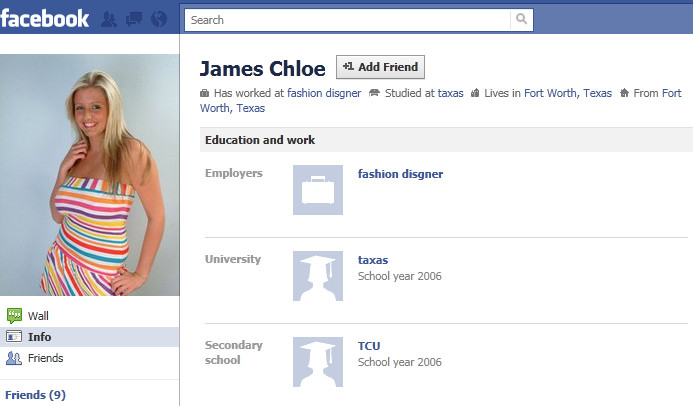Click the building icon before Lives in
The image size is (693, 406).
pos(475,93)
